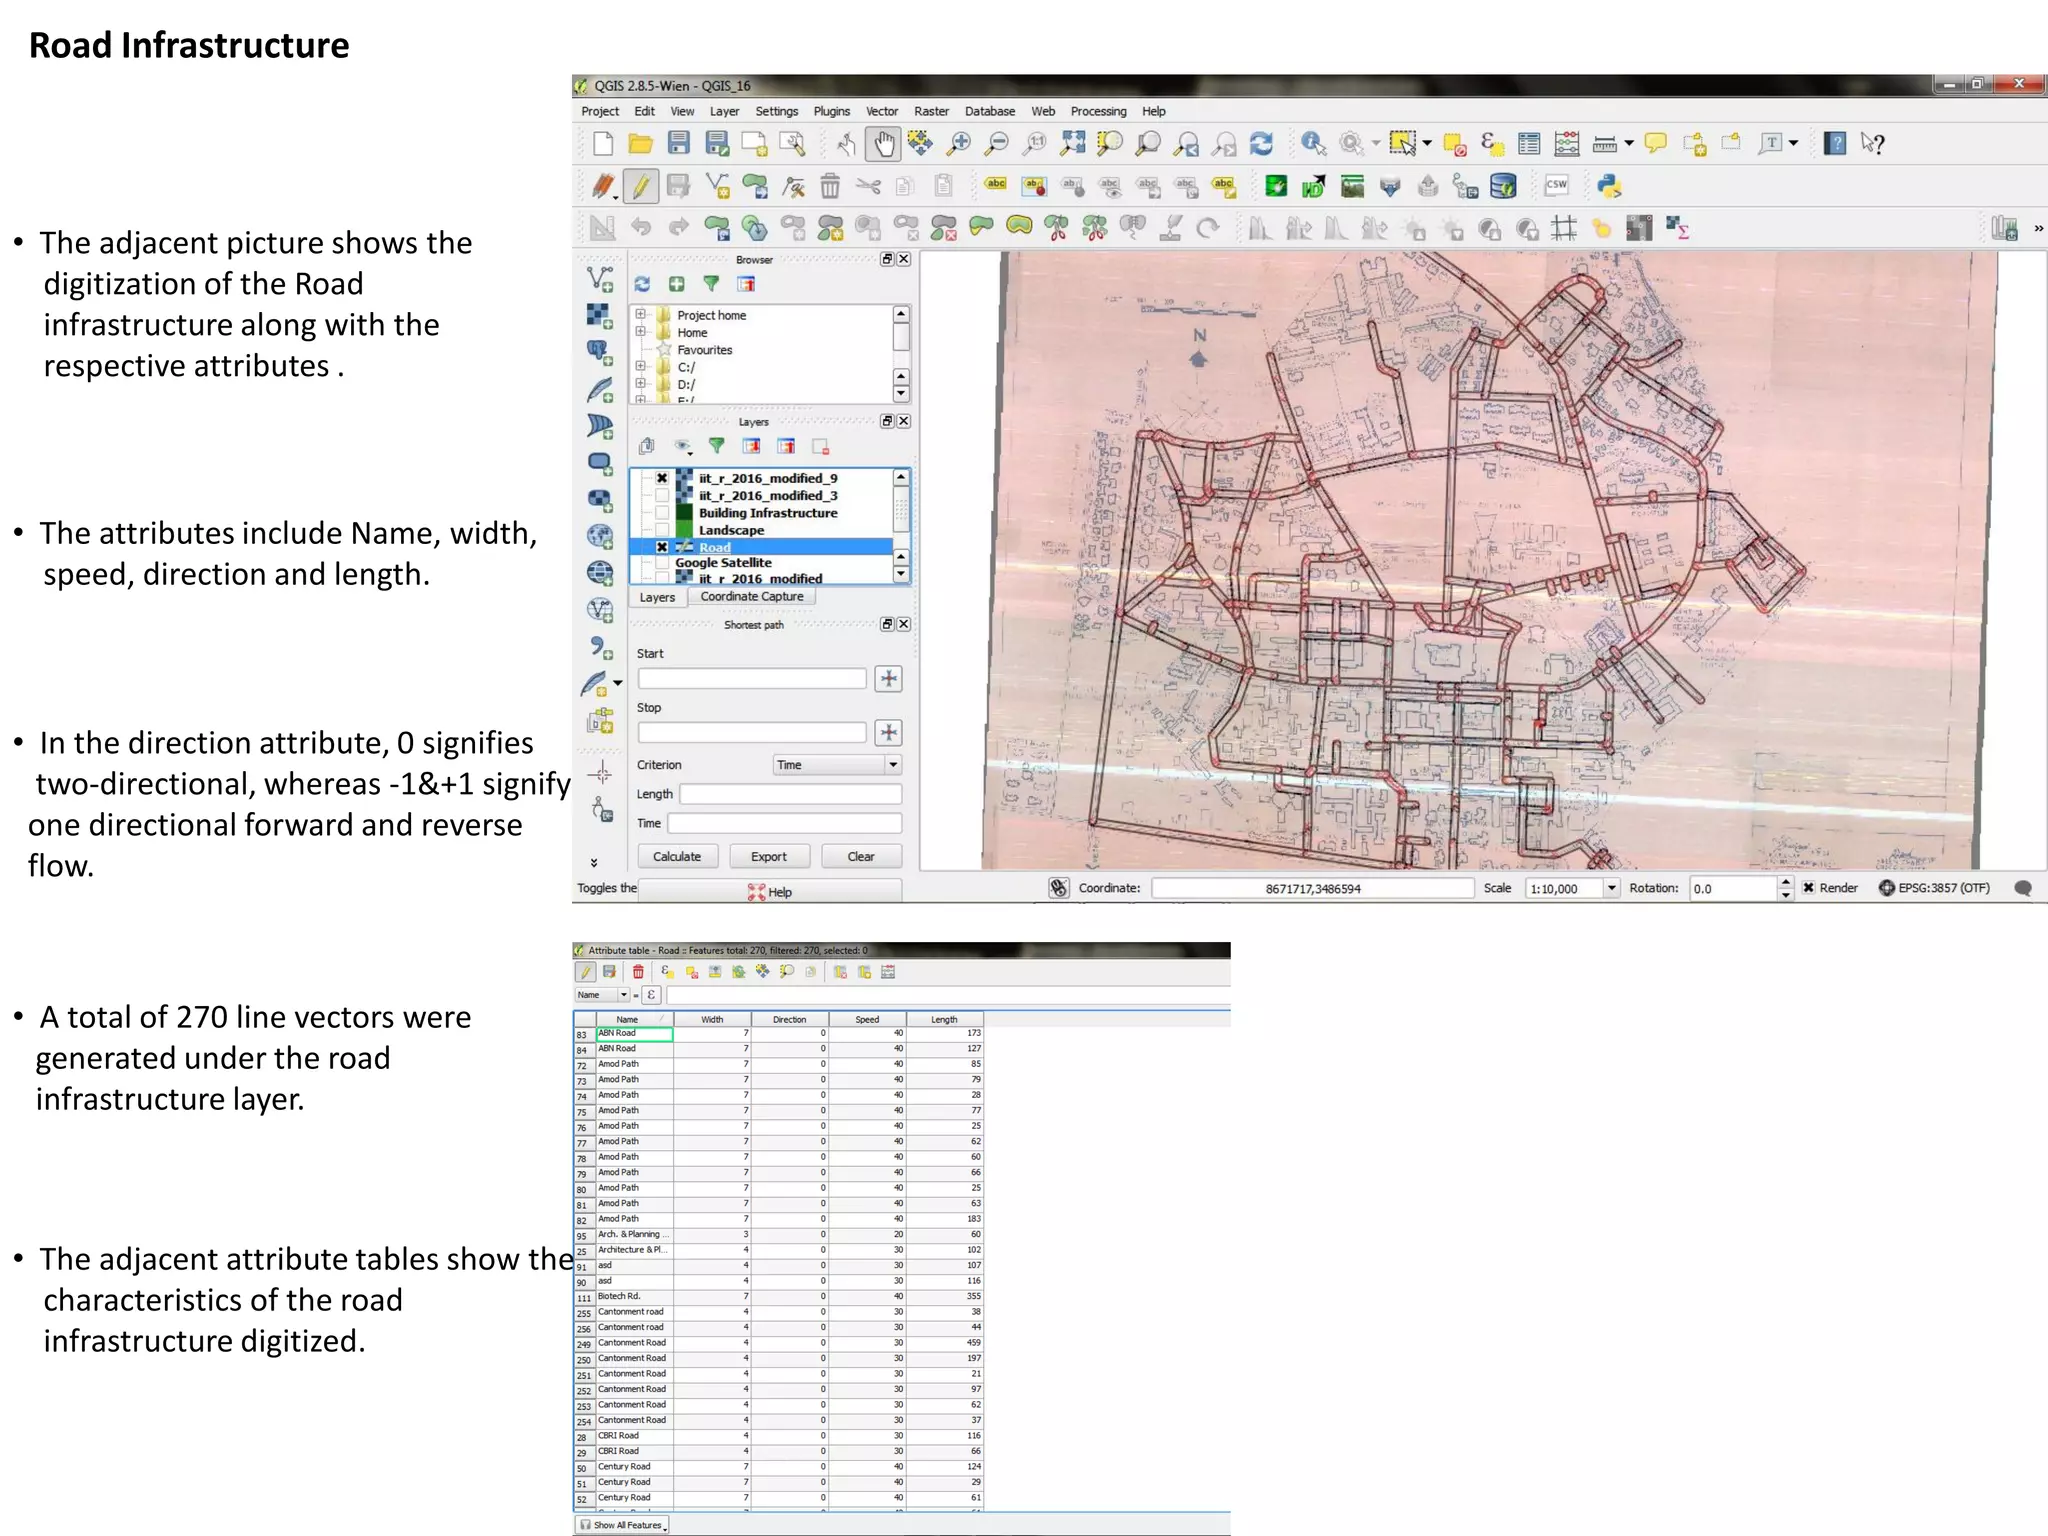
Task: Refresh the map canvas
Action: pyautogui.click(x=1262, y=144)
